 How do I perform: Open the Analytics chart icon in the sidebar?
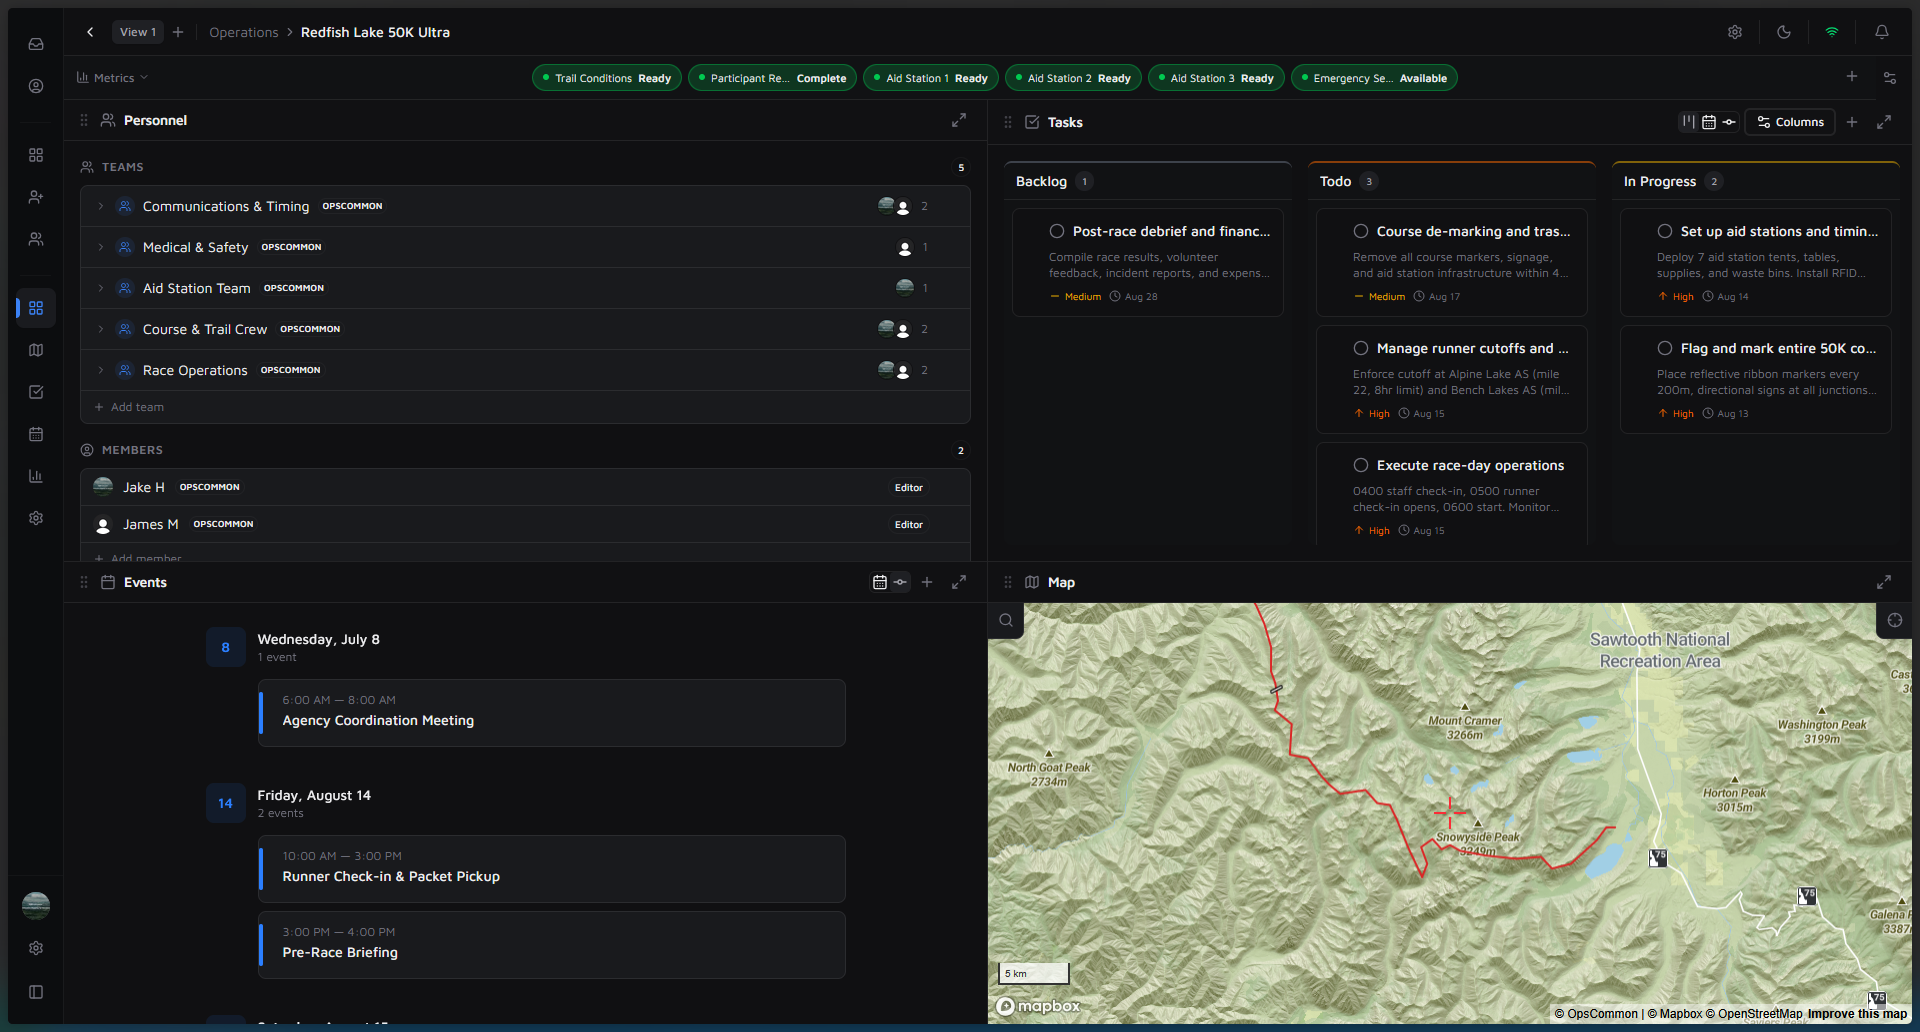point(36,476)
